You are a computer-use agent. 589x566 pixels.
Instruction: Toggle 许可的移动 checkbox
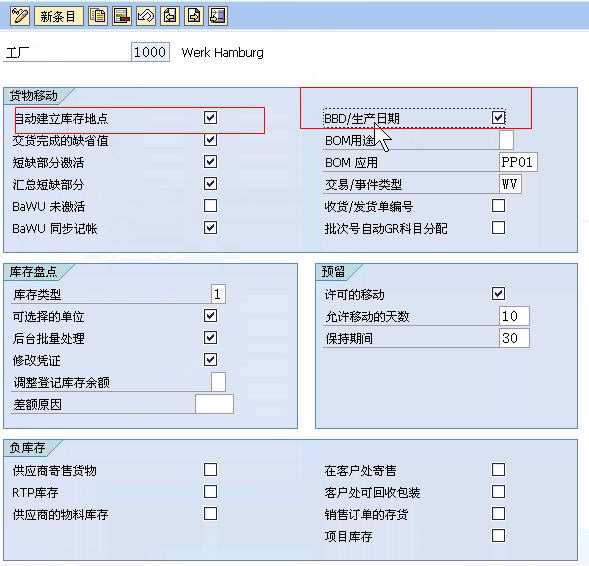coord(498,294)
